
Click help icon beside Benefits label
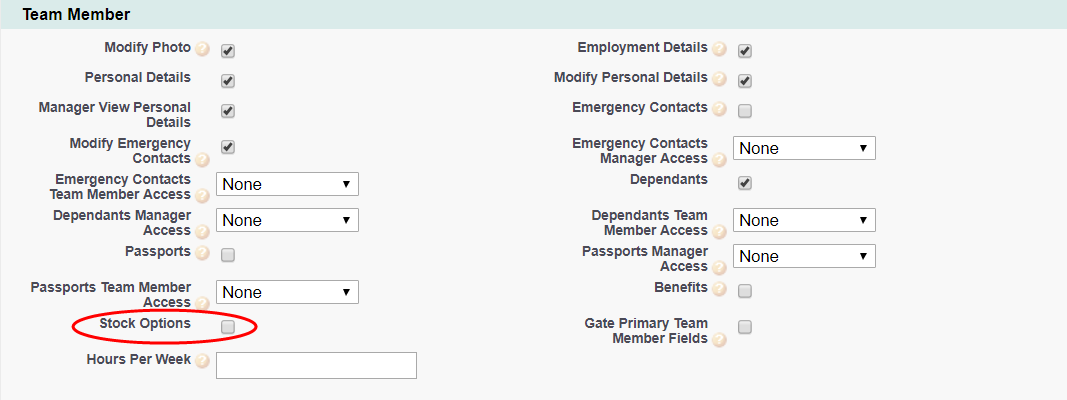719,290
